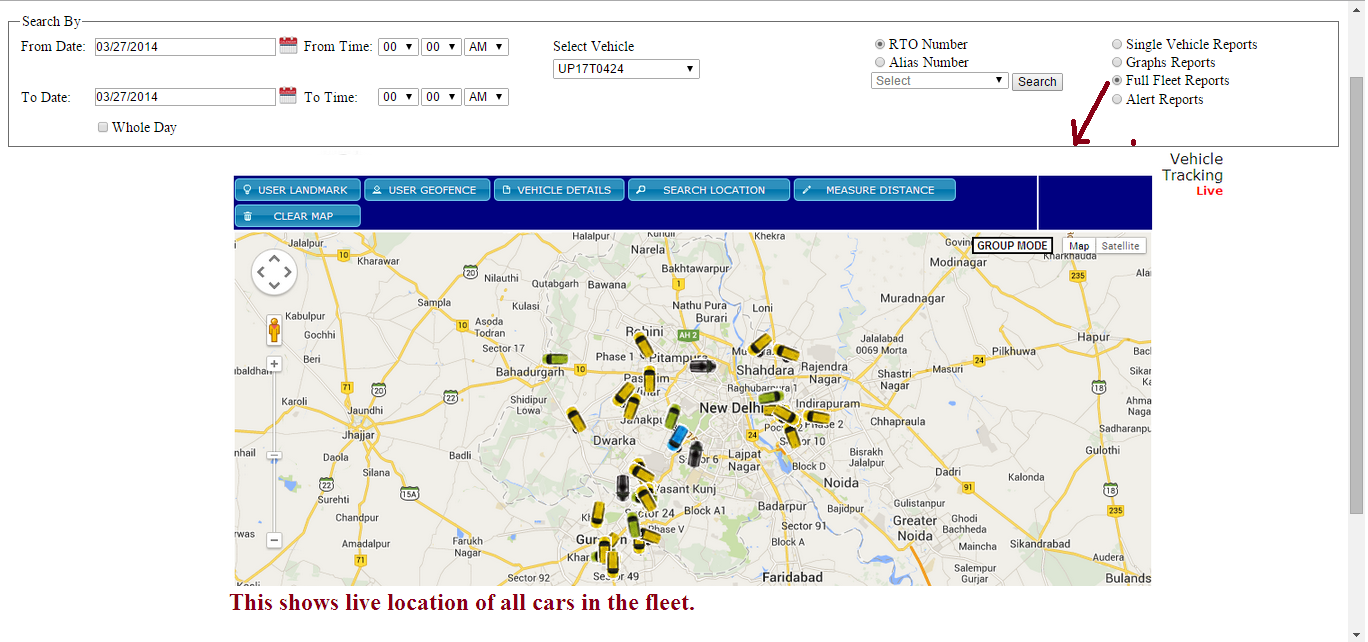This screenshot has width=1368, height=642.
Task: Select Alert Reports option
Action: click(1117, 99)
